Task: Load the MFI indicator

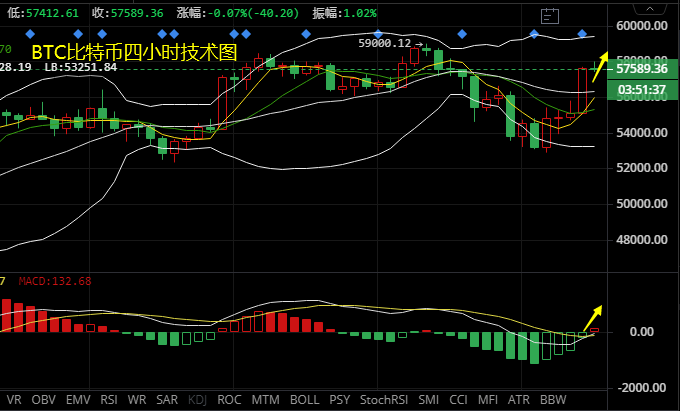Action: coord(488,399)
